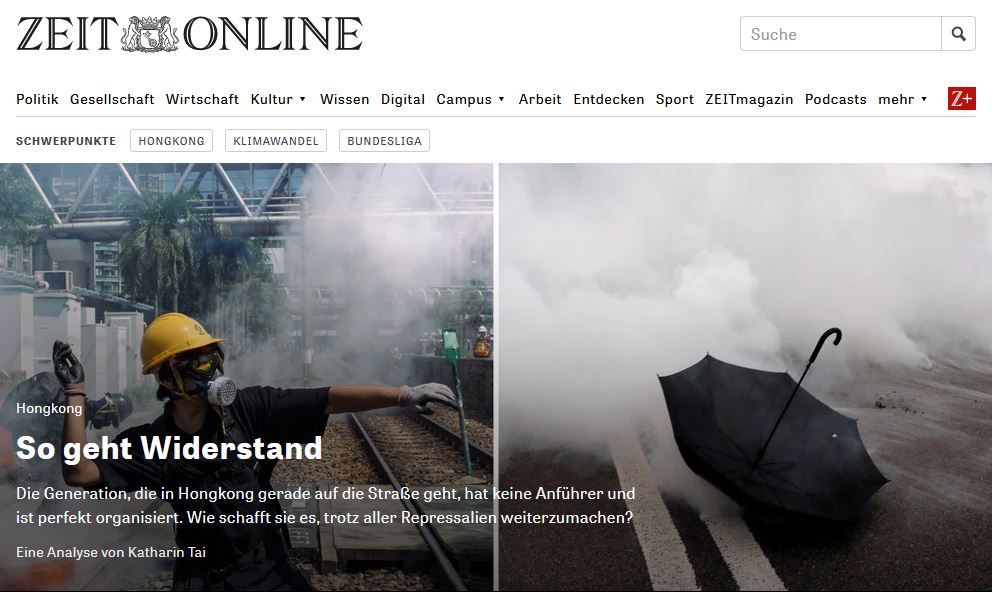The image size is (992, 598).
Task: Open the Politik section
Action: (x=37, y=99)
